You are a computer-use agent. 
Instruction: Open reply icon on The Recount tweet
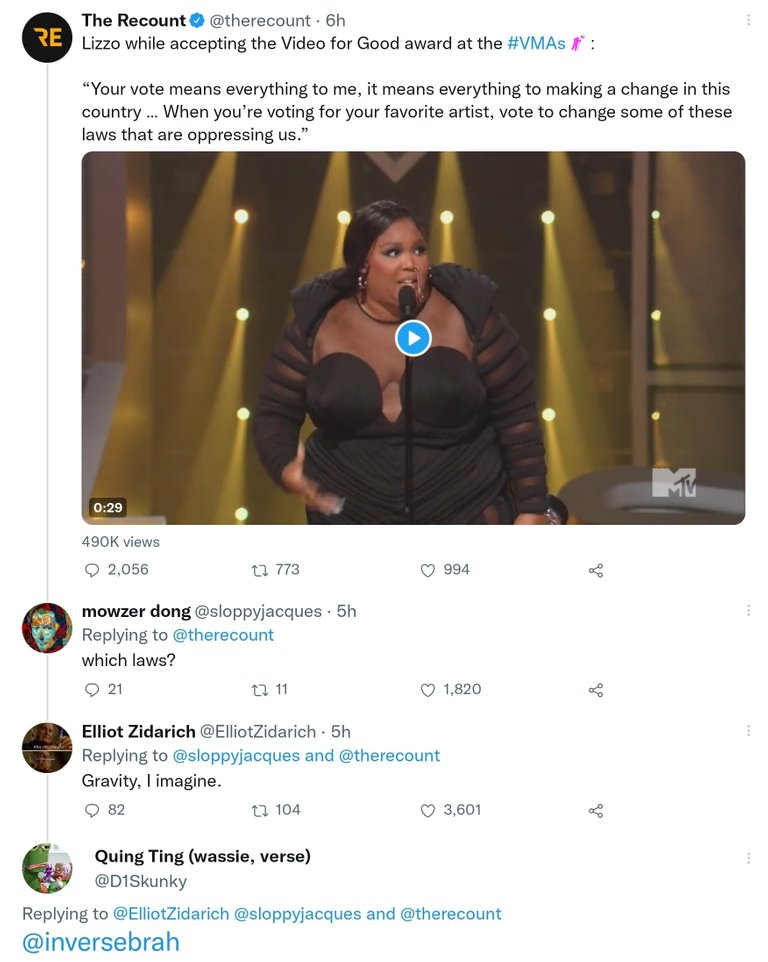click(91, 570)
